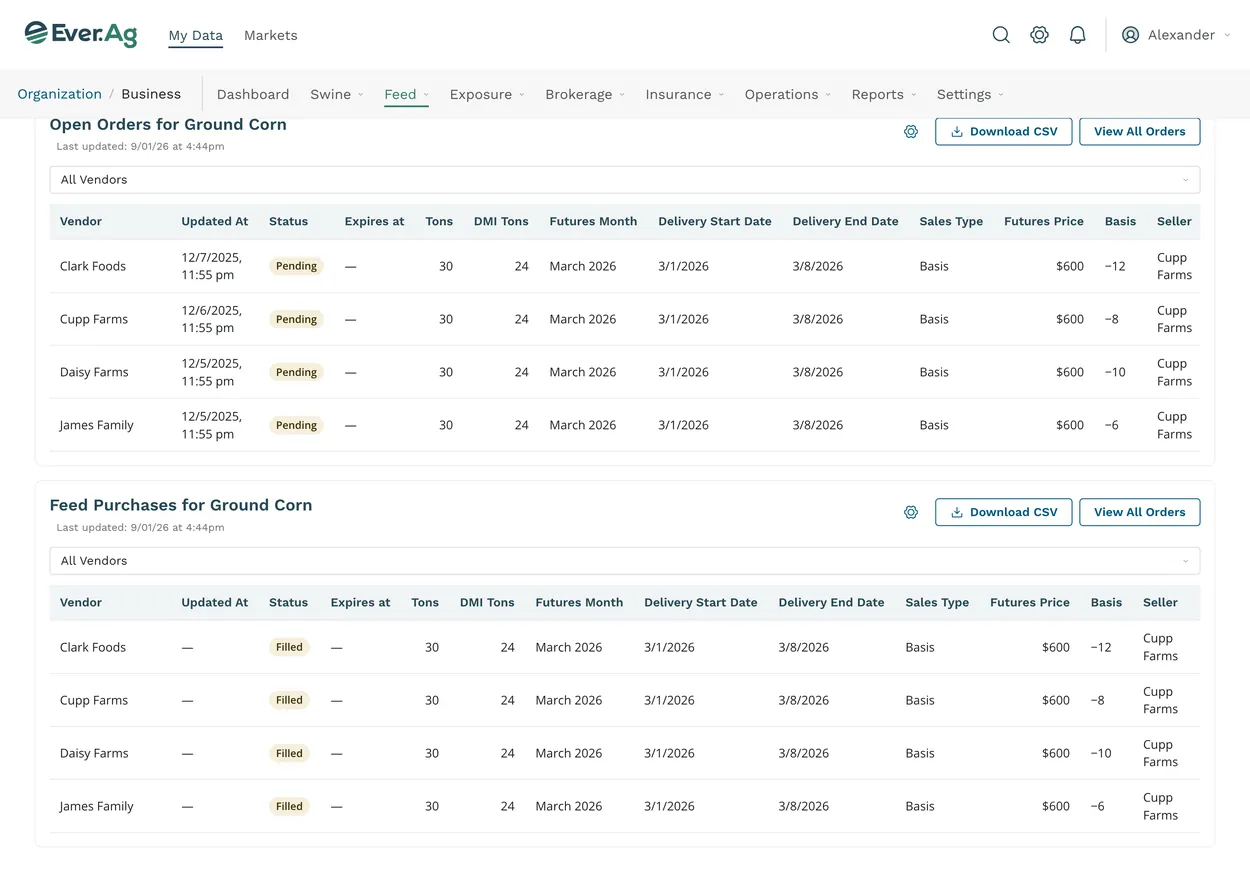Select Daisy Farms in Open Orders
Screen dimensions: 1250x889
click(x=94, y=372)
